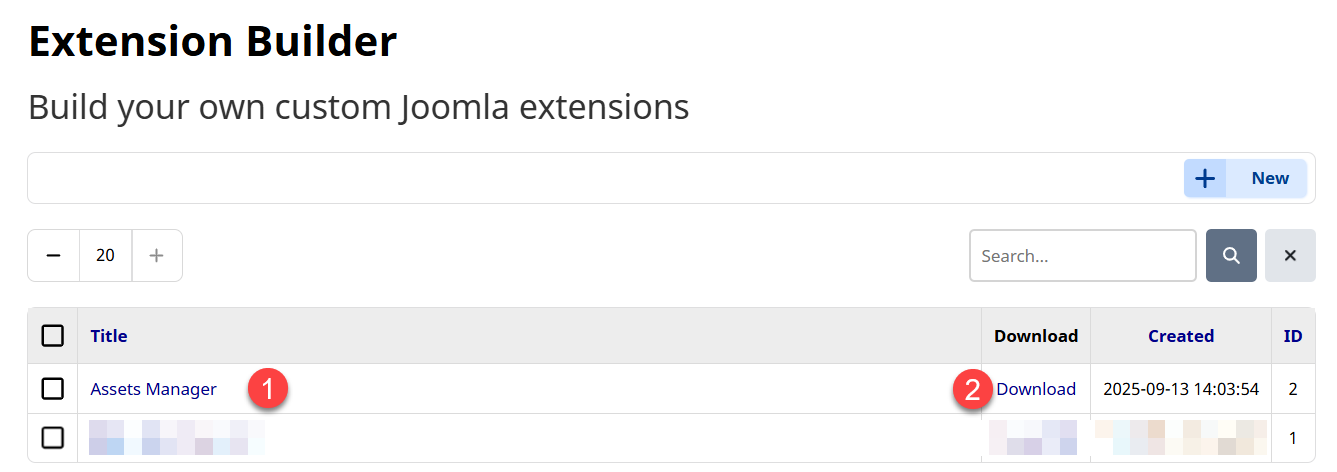Sort the table by ID column
Image resolution: width=1337 pixels, height=472 pixels.
coord(1292,336)
